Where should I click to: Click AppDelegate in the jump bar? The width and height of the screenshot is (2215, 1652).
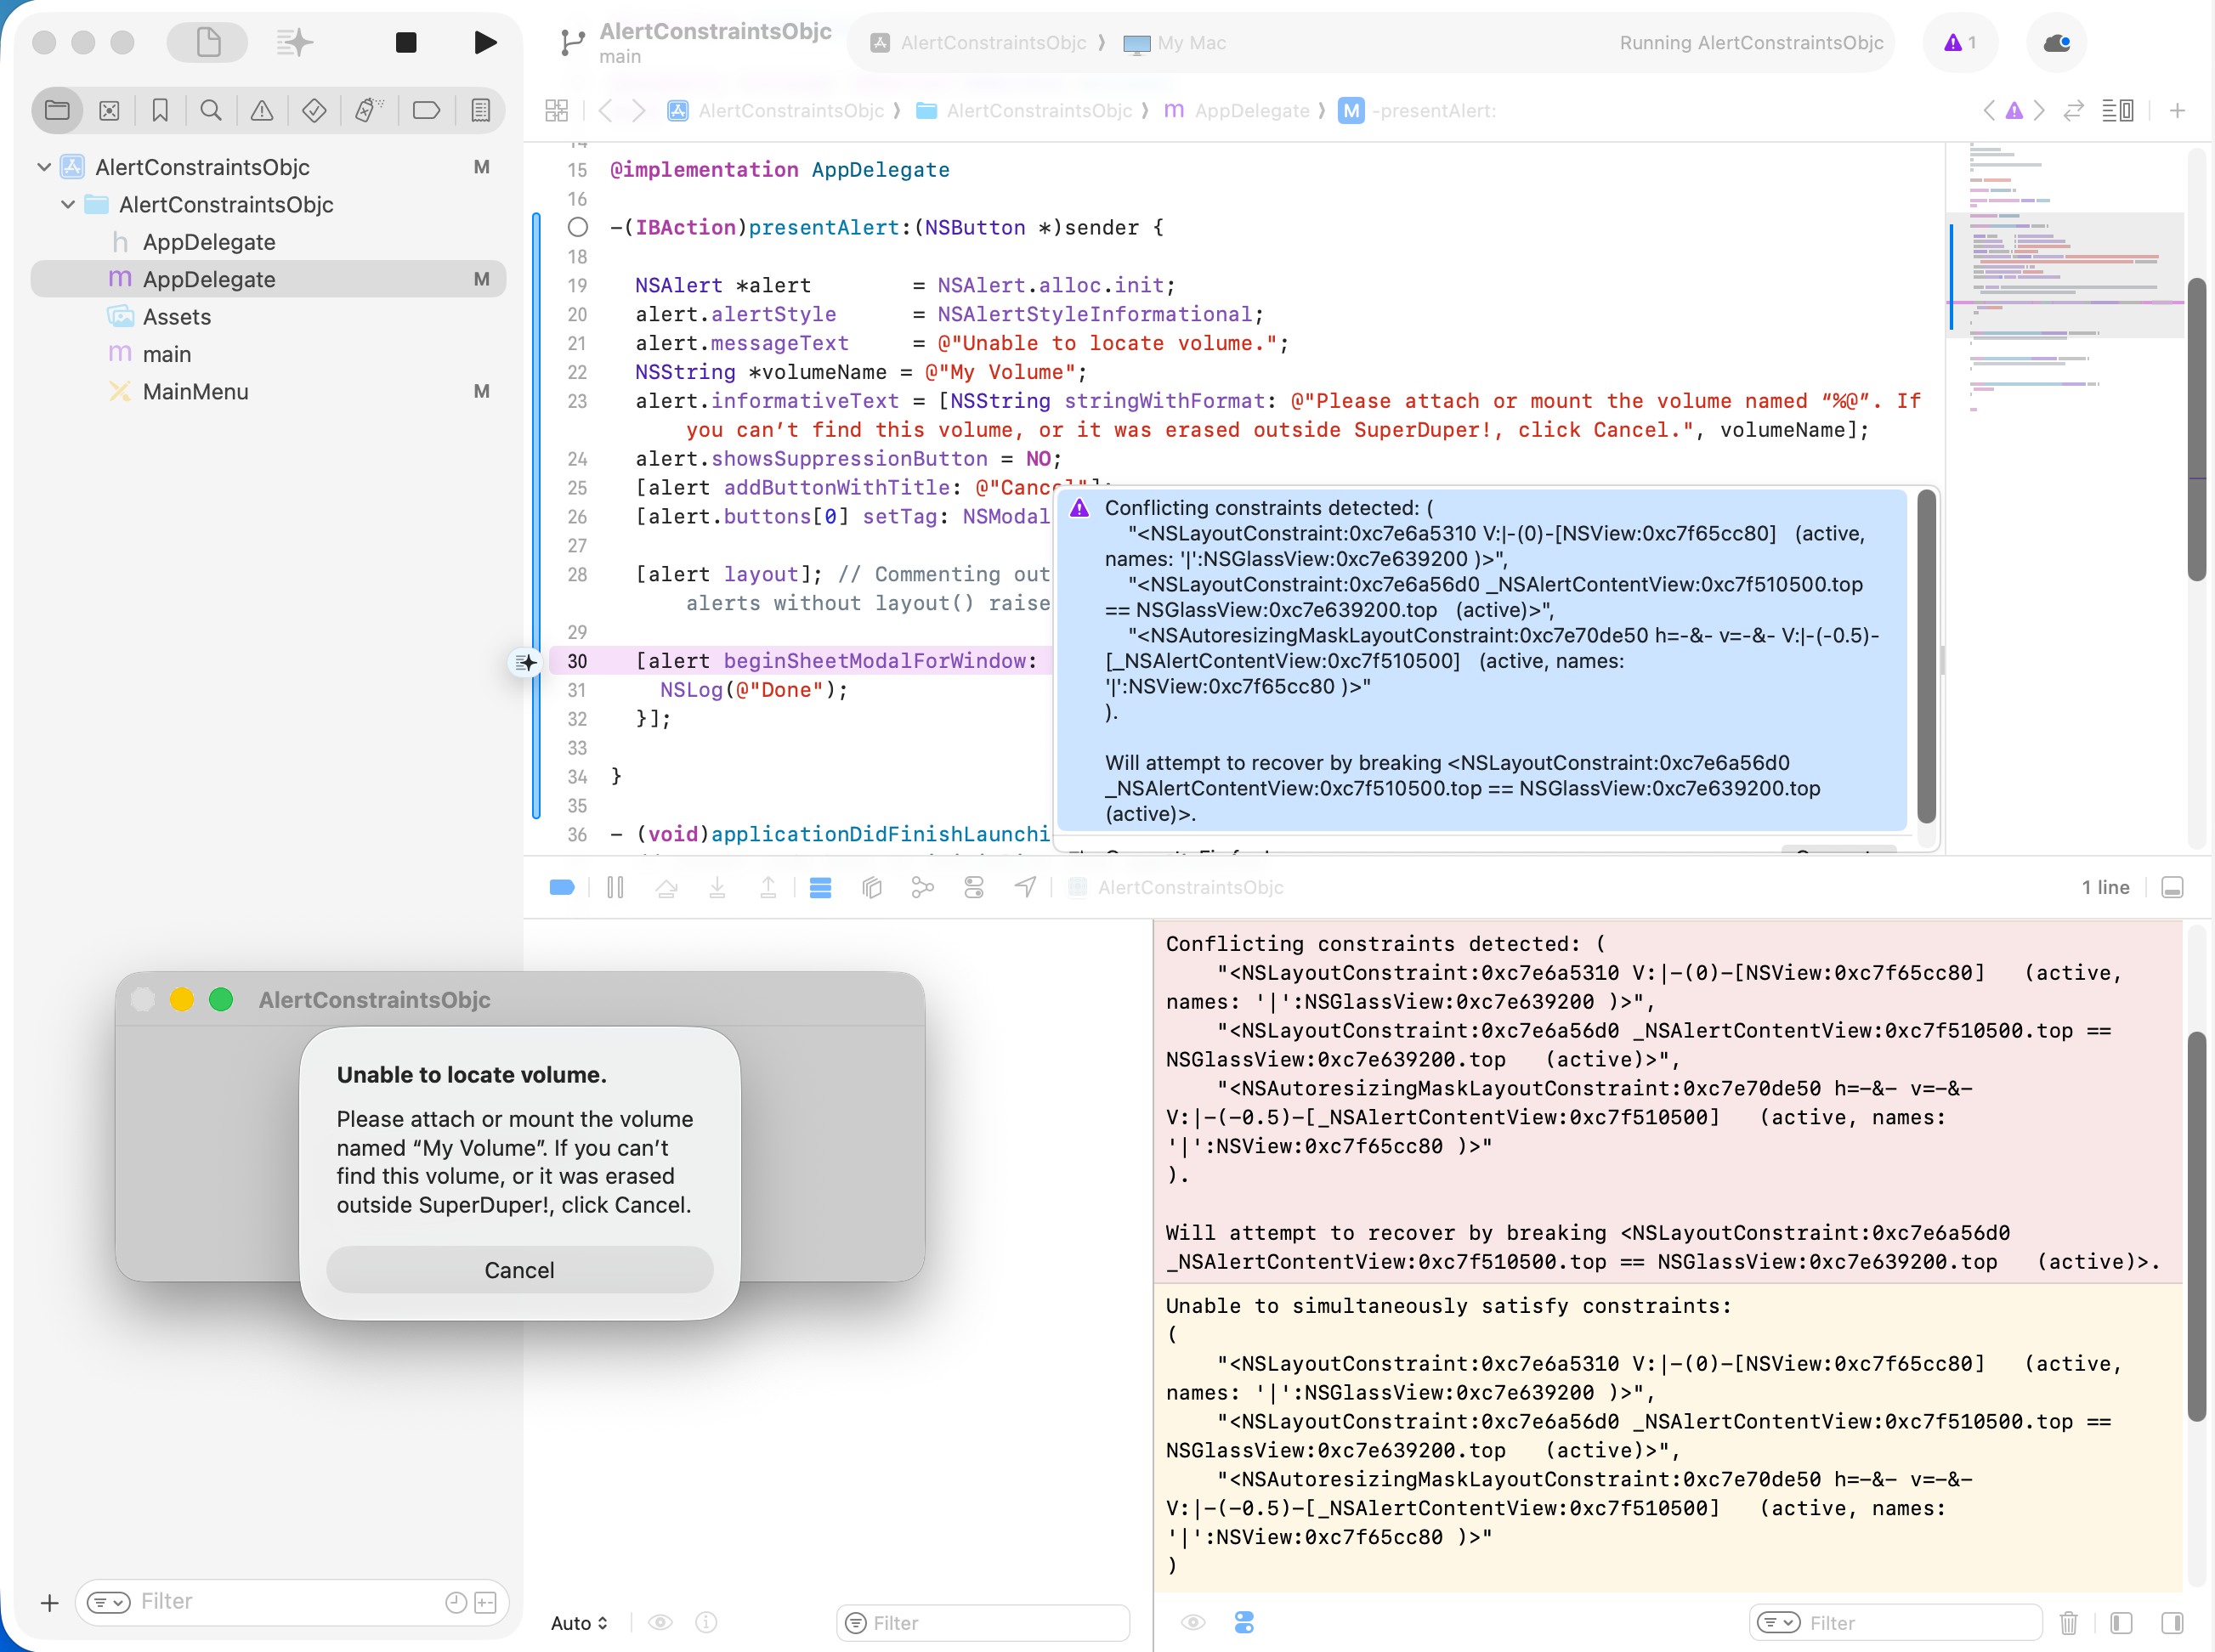point(1237,110)
